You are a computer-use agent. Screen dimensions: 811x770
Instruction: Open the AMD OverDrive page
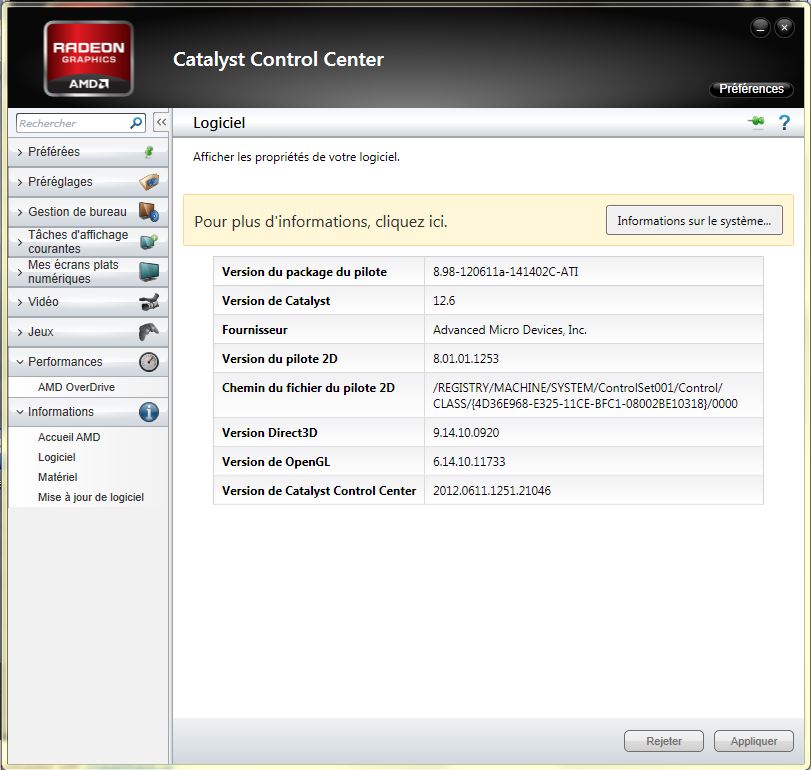click(x=77, y=387)
